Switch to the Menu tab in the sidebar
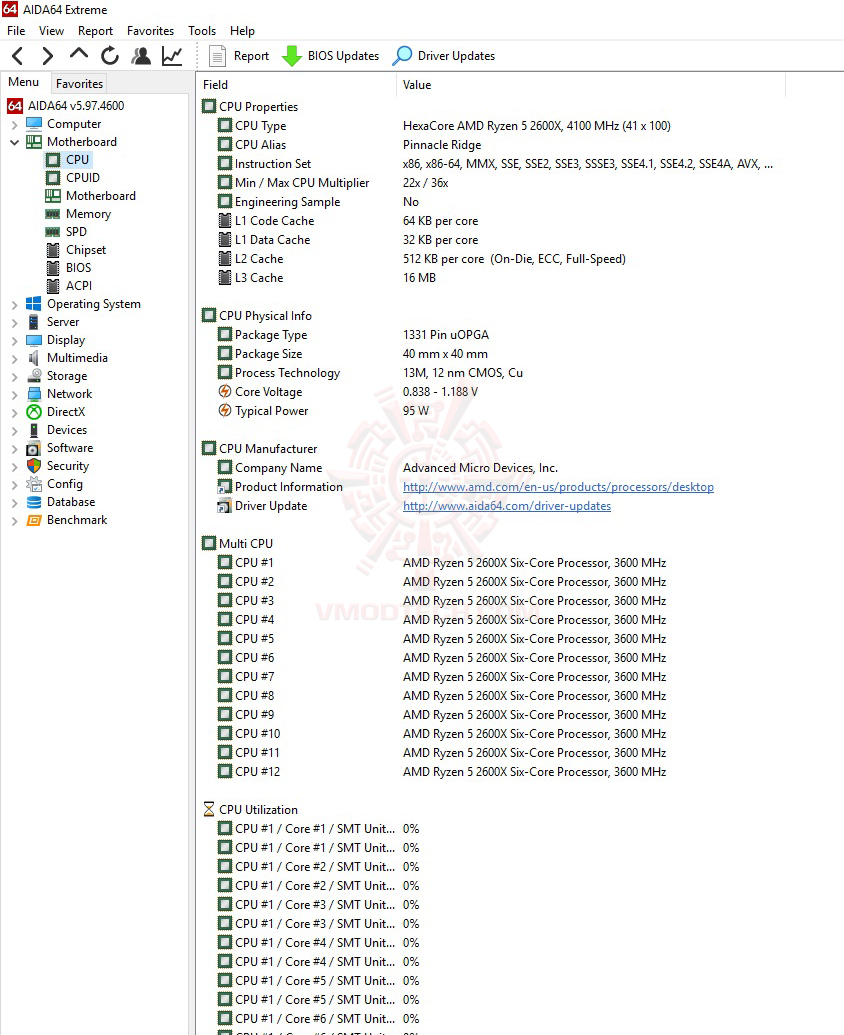The height and width of the screenshot is (1035, 844). pos(24,83)
